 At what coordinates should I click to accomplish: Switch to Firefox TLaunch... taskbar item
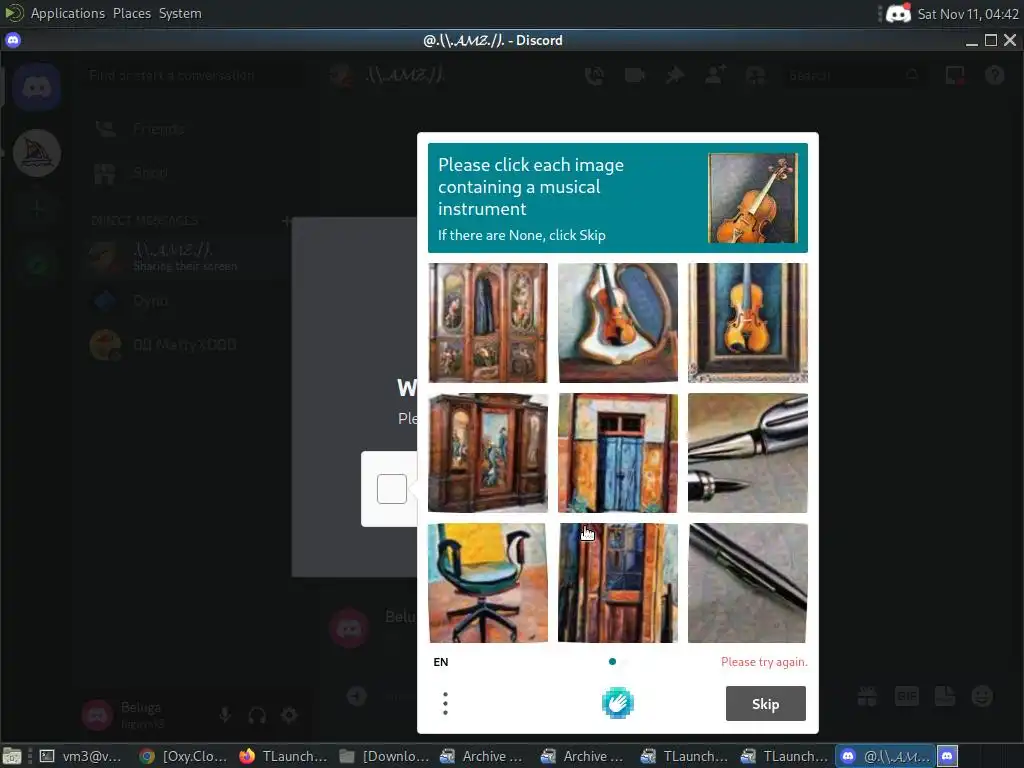(283, 756)
